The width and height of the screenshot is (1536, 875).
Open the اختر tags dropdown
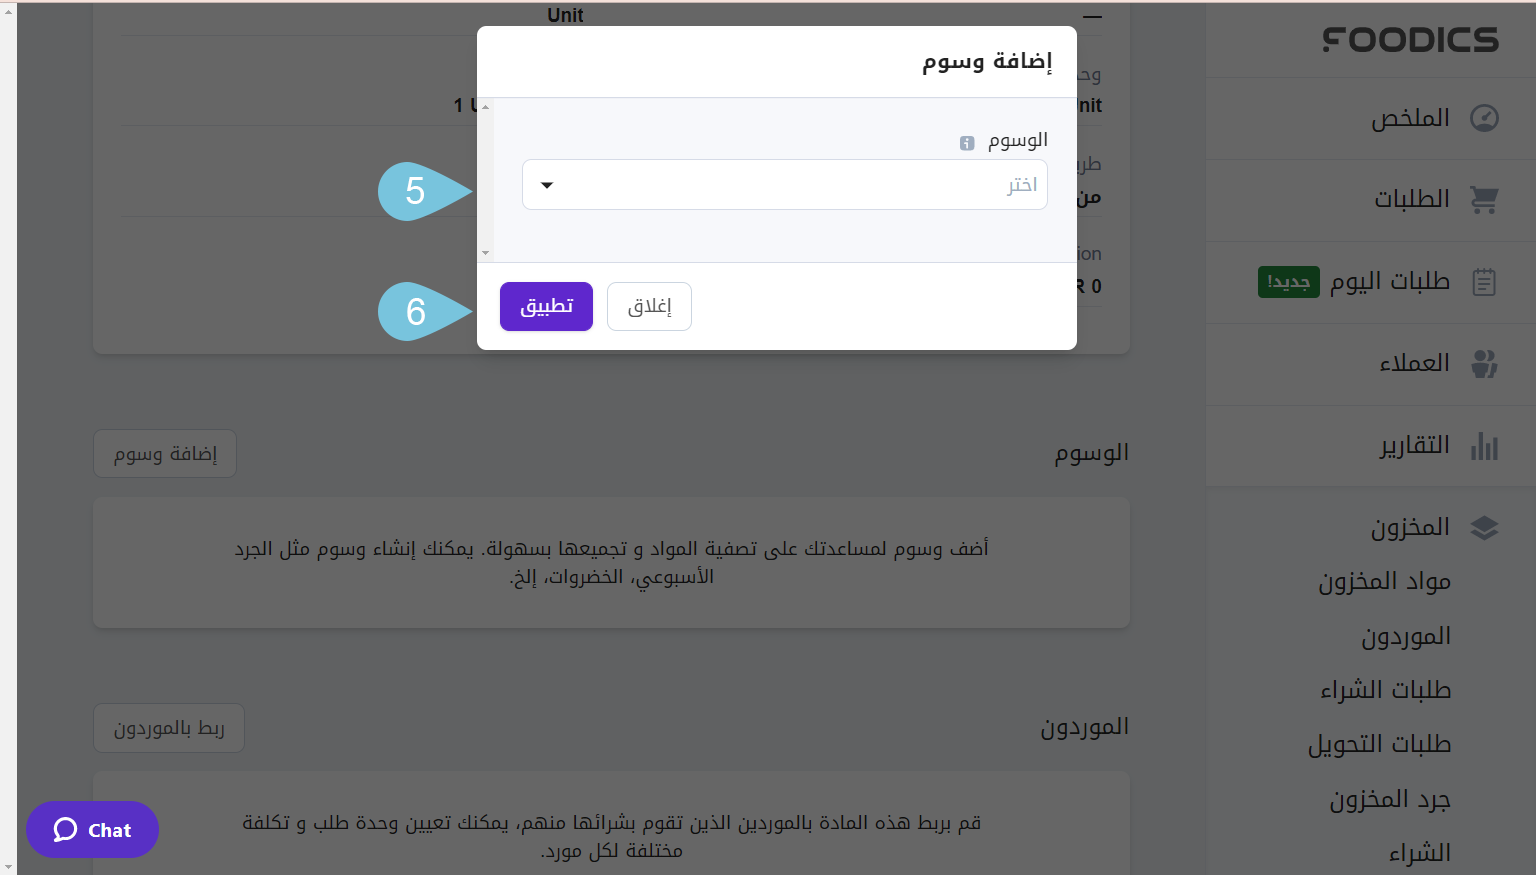pyautogui.click(x=785, y=185)
